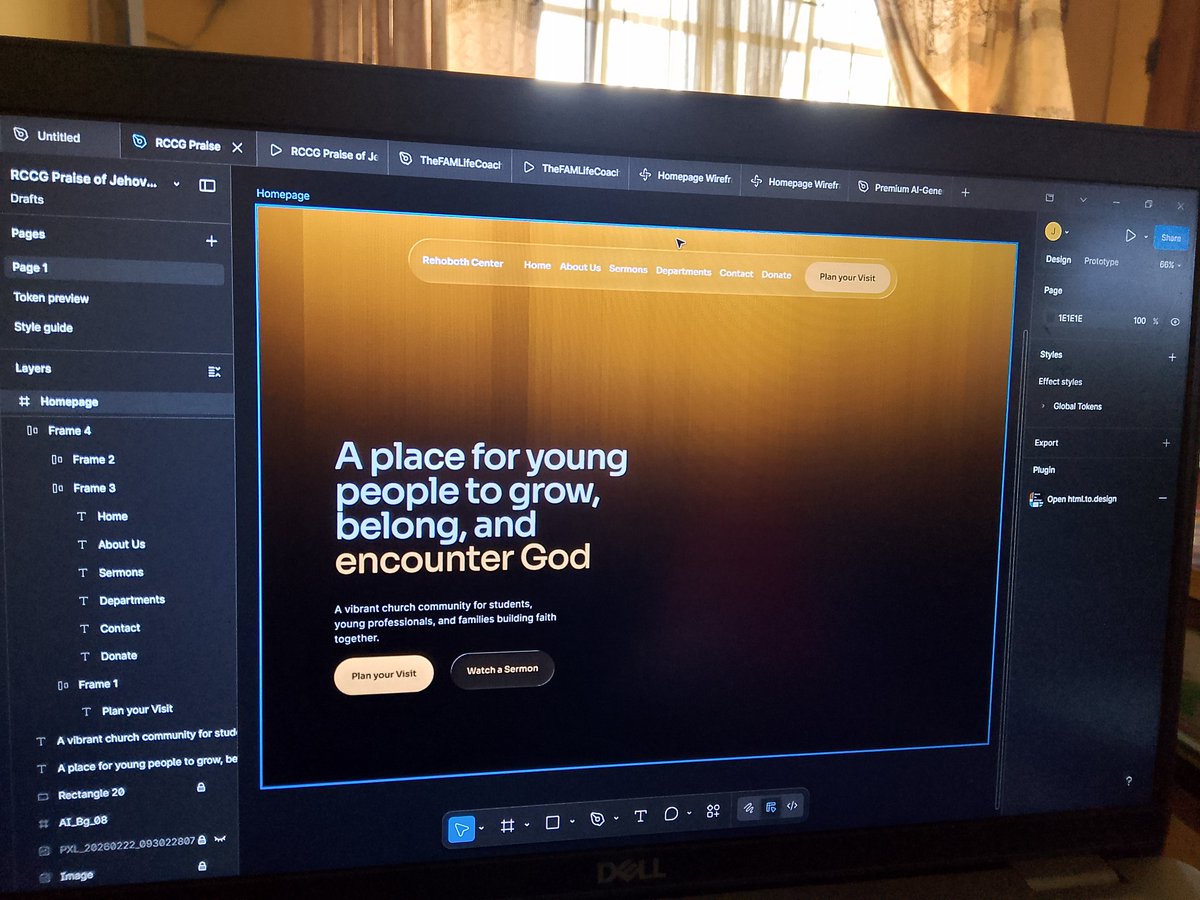Unlock the Rectangle 20 layer
Screen dimensions: 1200x900
click(x=202, y=788)
